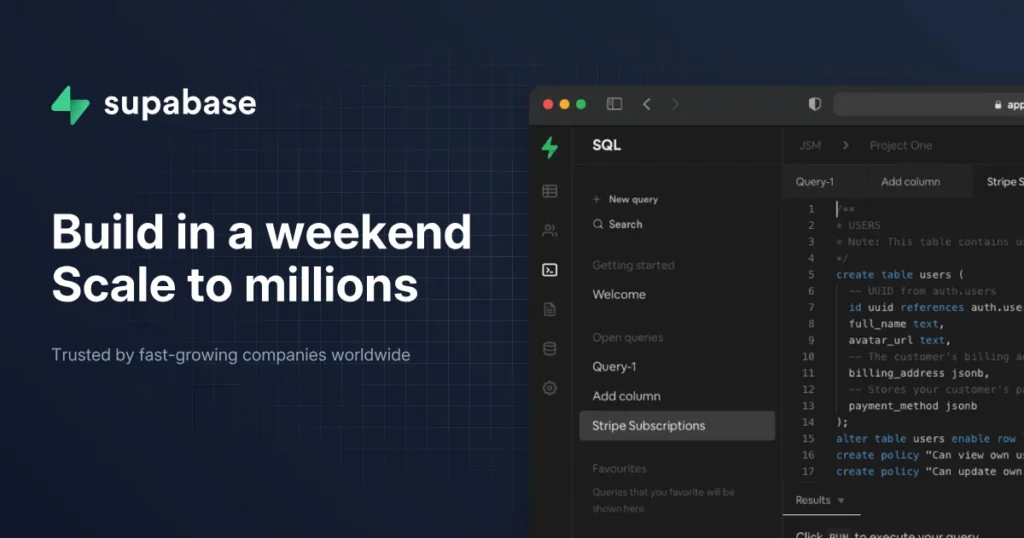This screenshot has width=1024, height=538.
Task: Click the line 15 'alter table users' code
Action: [927, 439]
